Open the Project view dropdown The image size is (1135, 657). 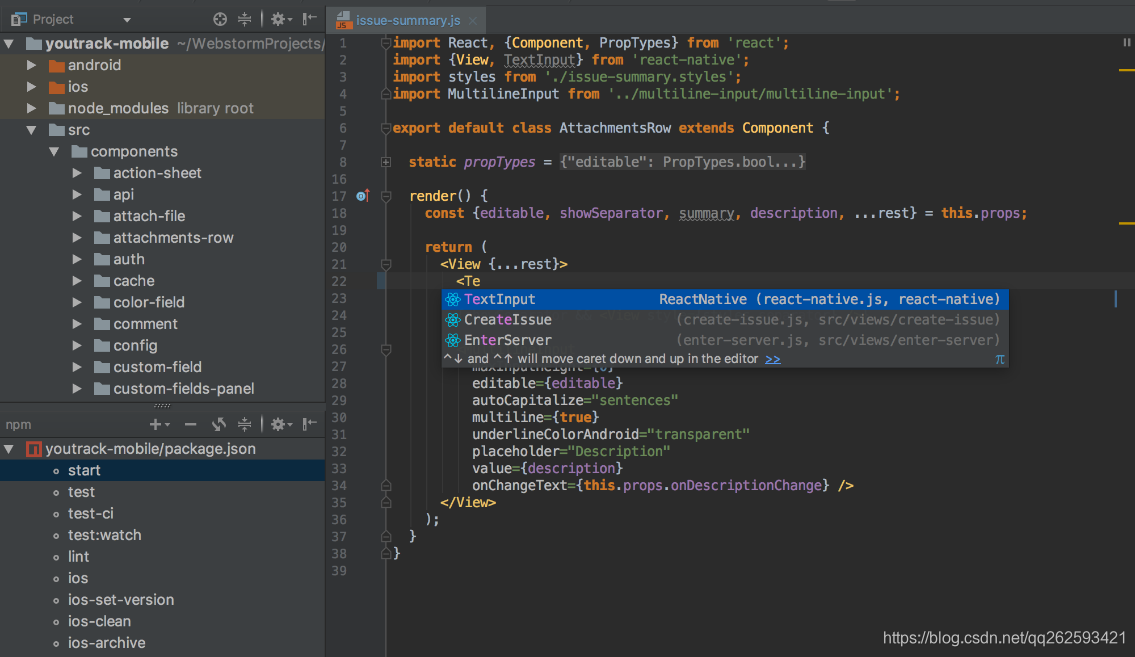pos(127,20)
